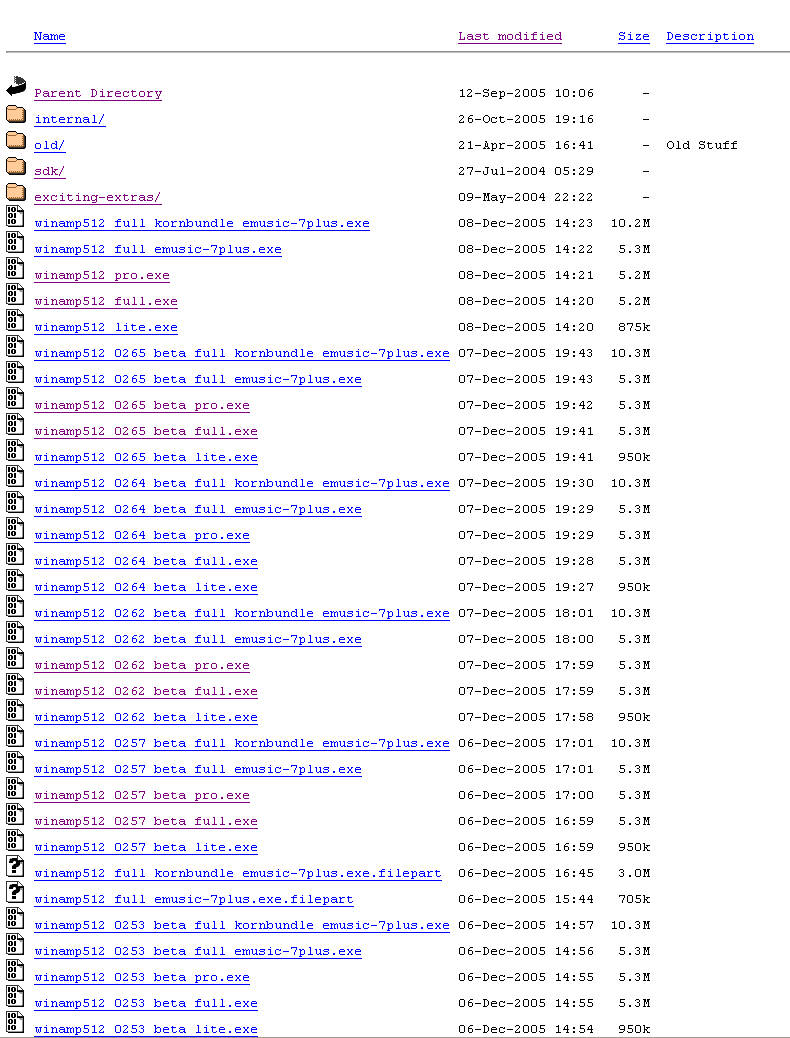The image size is (790, 1038).
Task: Click binary icon beside winamp512_0262_beta_lite.exe
Action: tap(15, 711)
